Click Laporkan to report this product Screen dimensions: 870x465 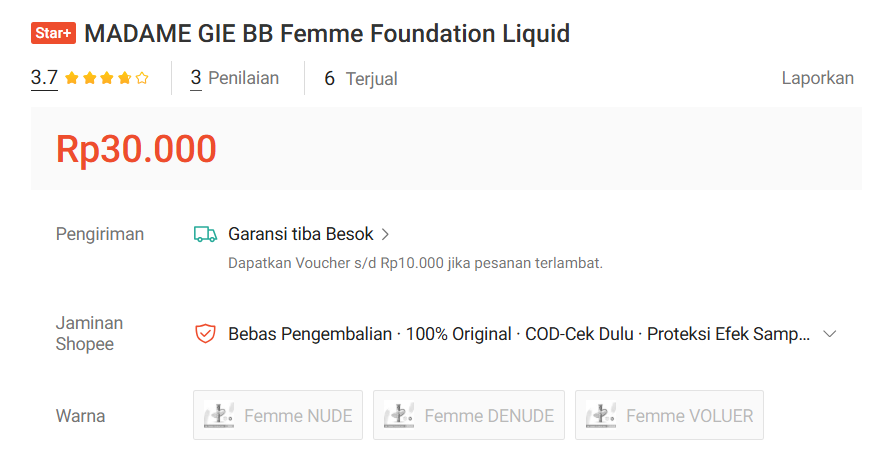pos(817,78)
